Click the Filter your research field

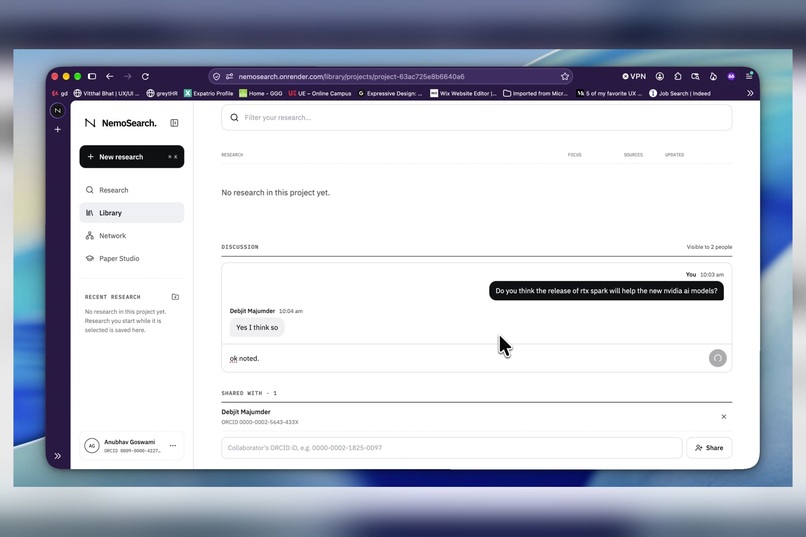coord(477,118)
